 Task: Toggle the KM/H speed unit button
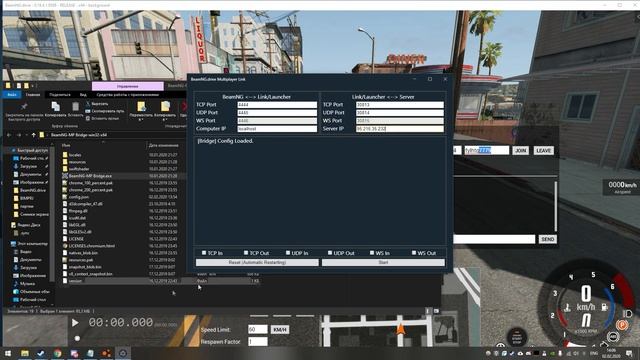280,329
